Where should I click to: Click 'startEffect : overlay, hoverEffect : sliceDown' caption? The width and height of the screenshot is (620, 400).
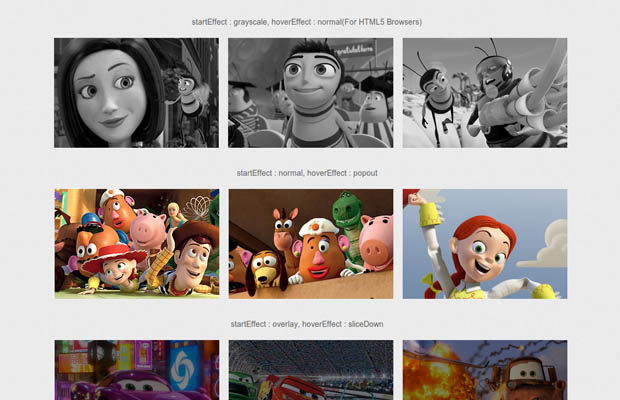coord(307,324)
